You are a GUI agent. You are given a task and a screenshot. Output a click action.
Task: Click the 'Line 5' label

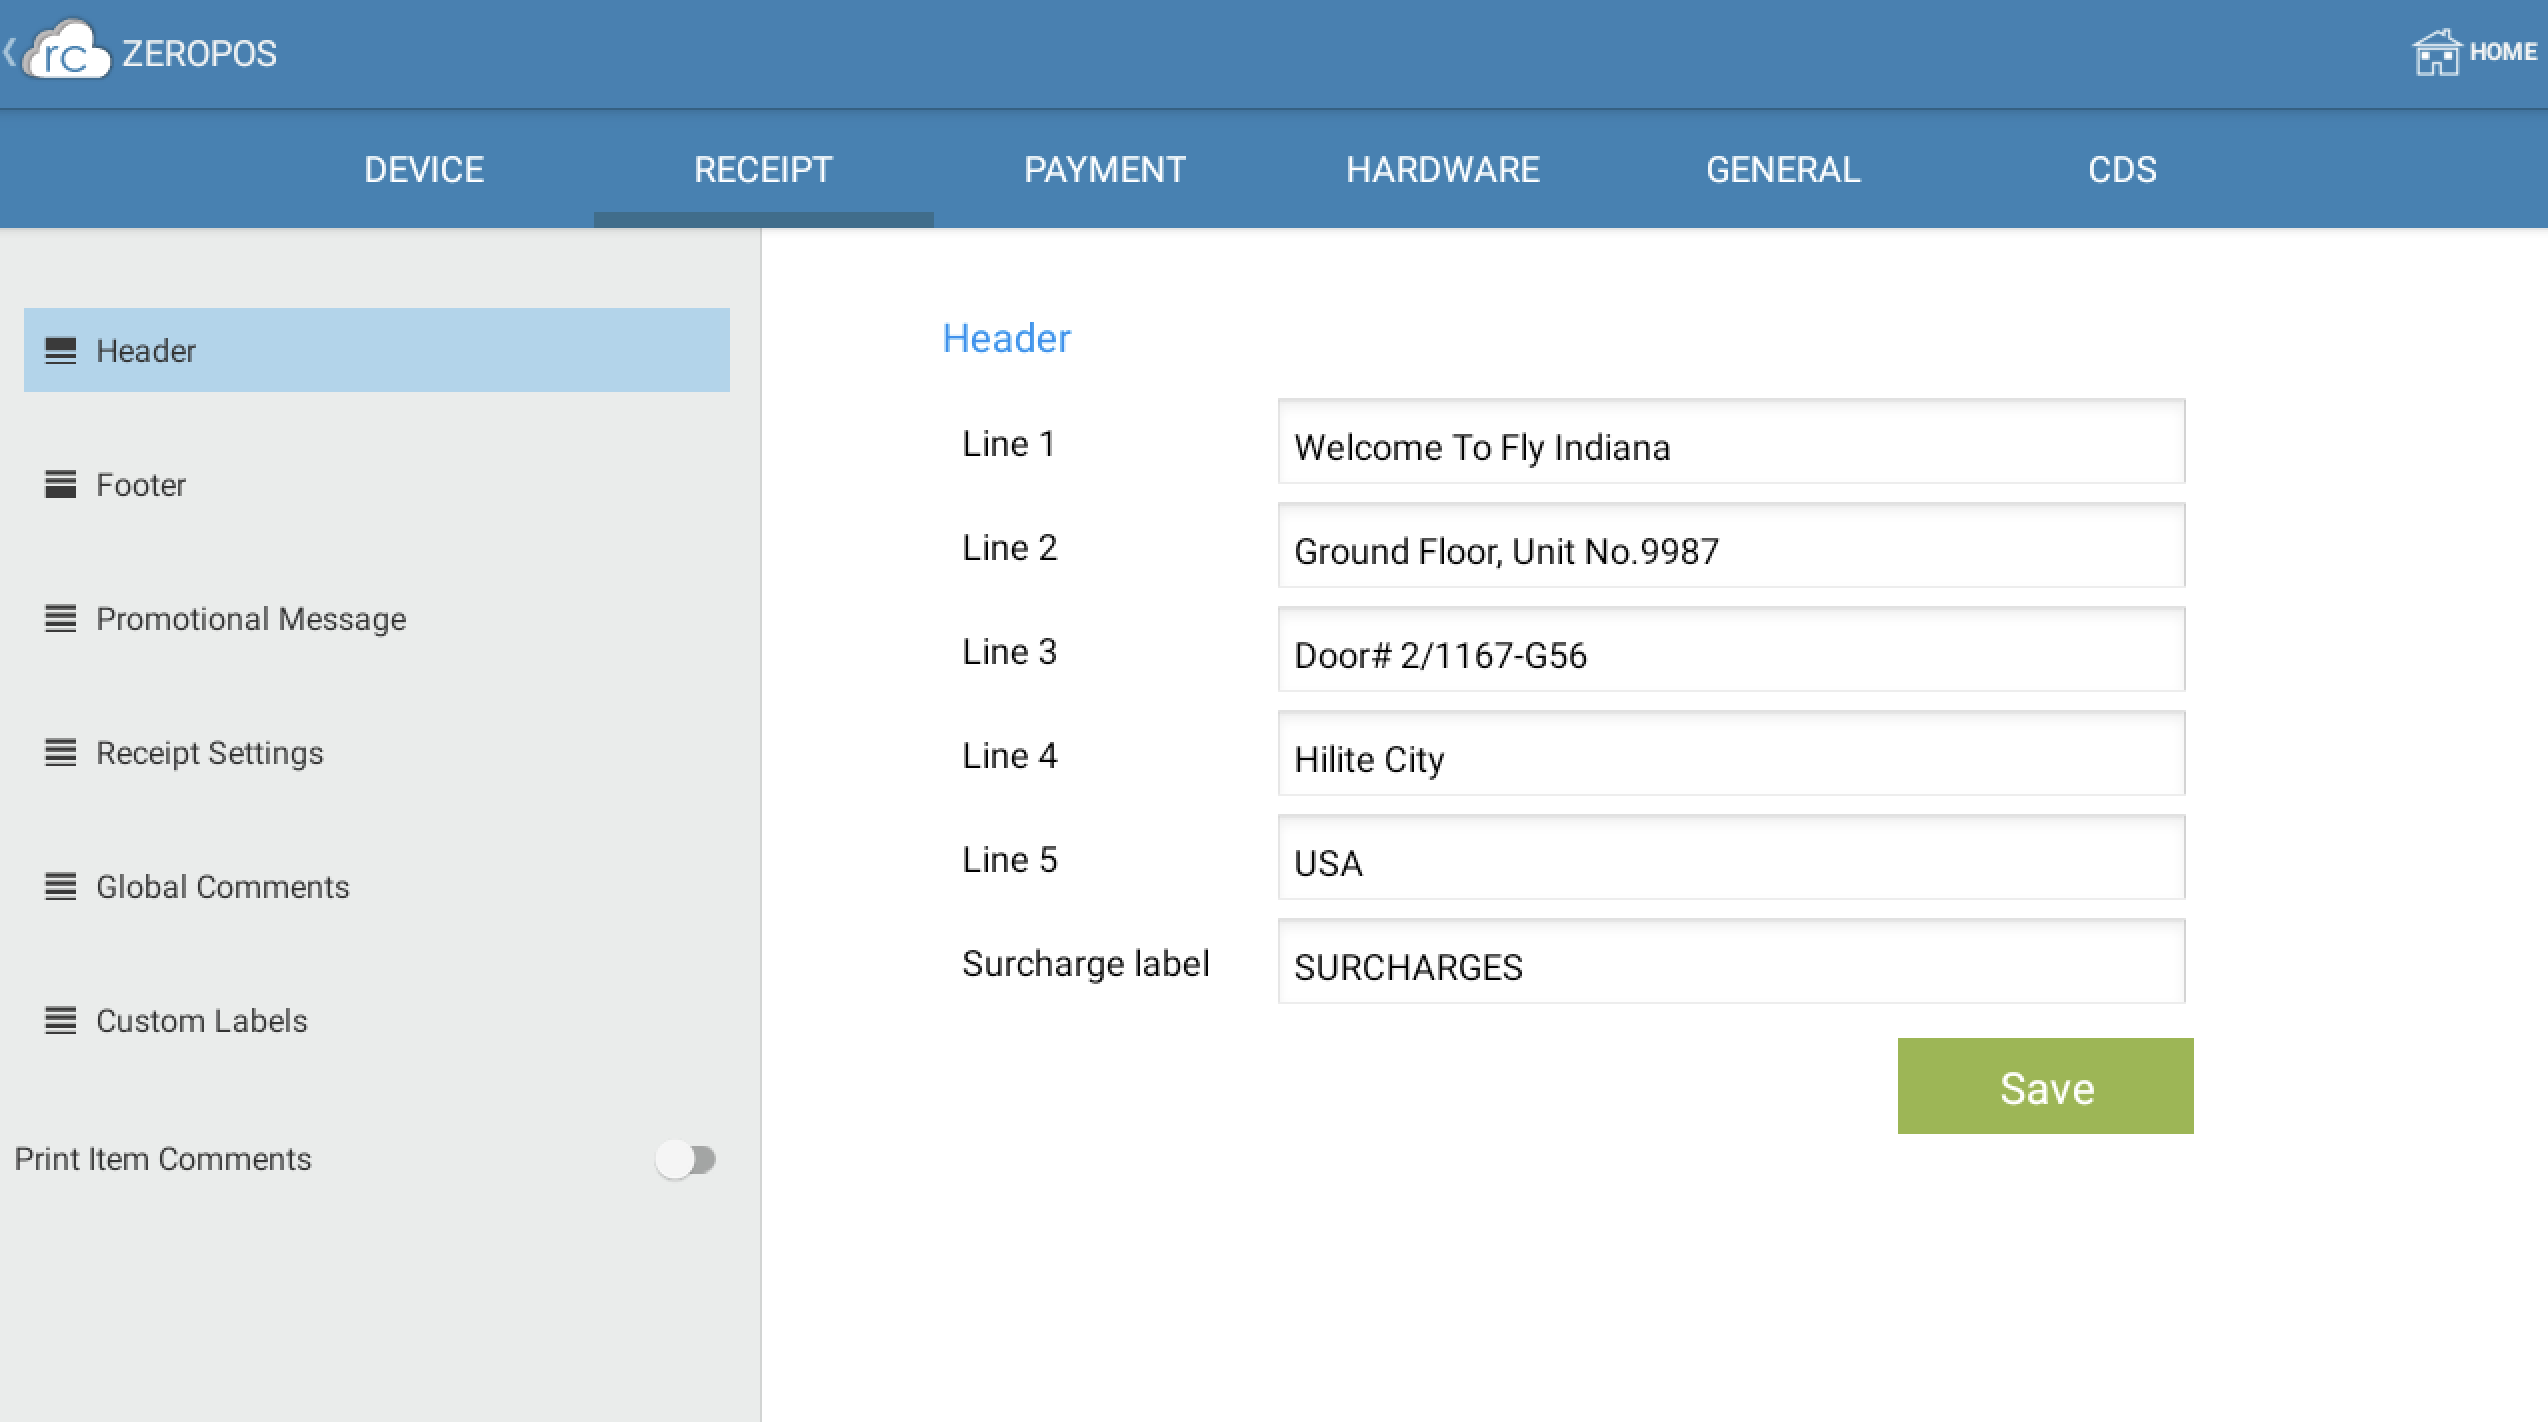(x=1009, y=860)
